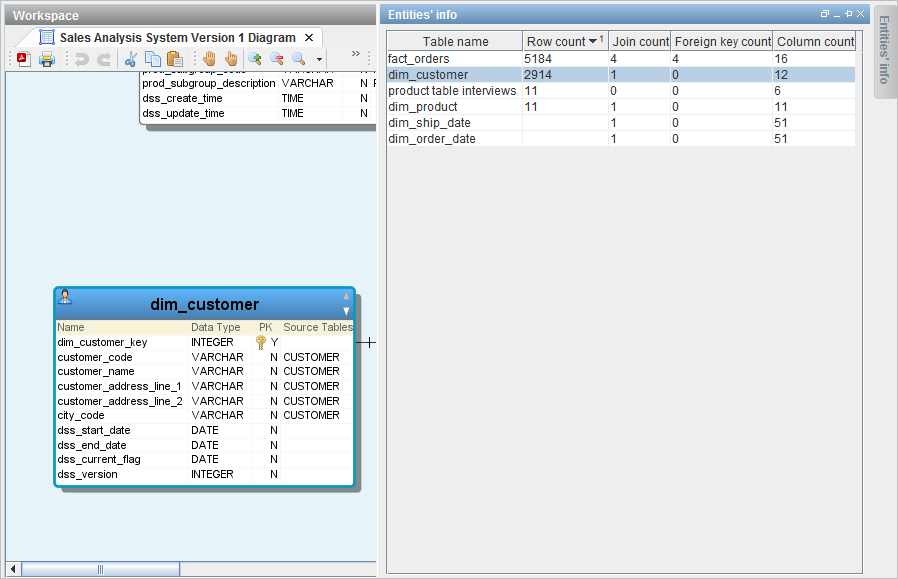Click the Copy icon in toolbar
898x579 pixels.
(153, 59)
